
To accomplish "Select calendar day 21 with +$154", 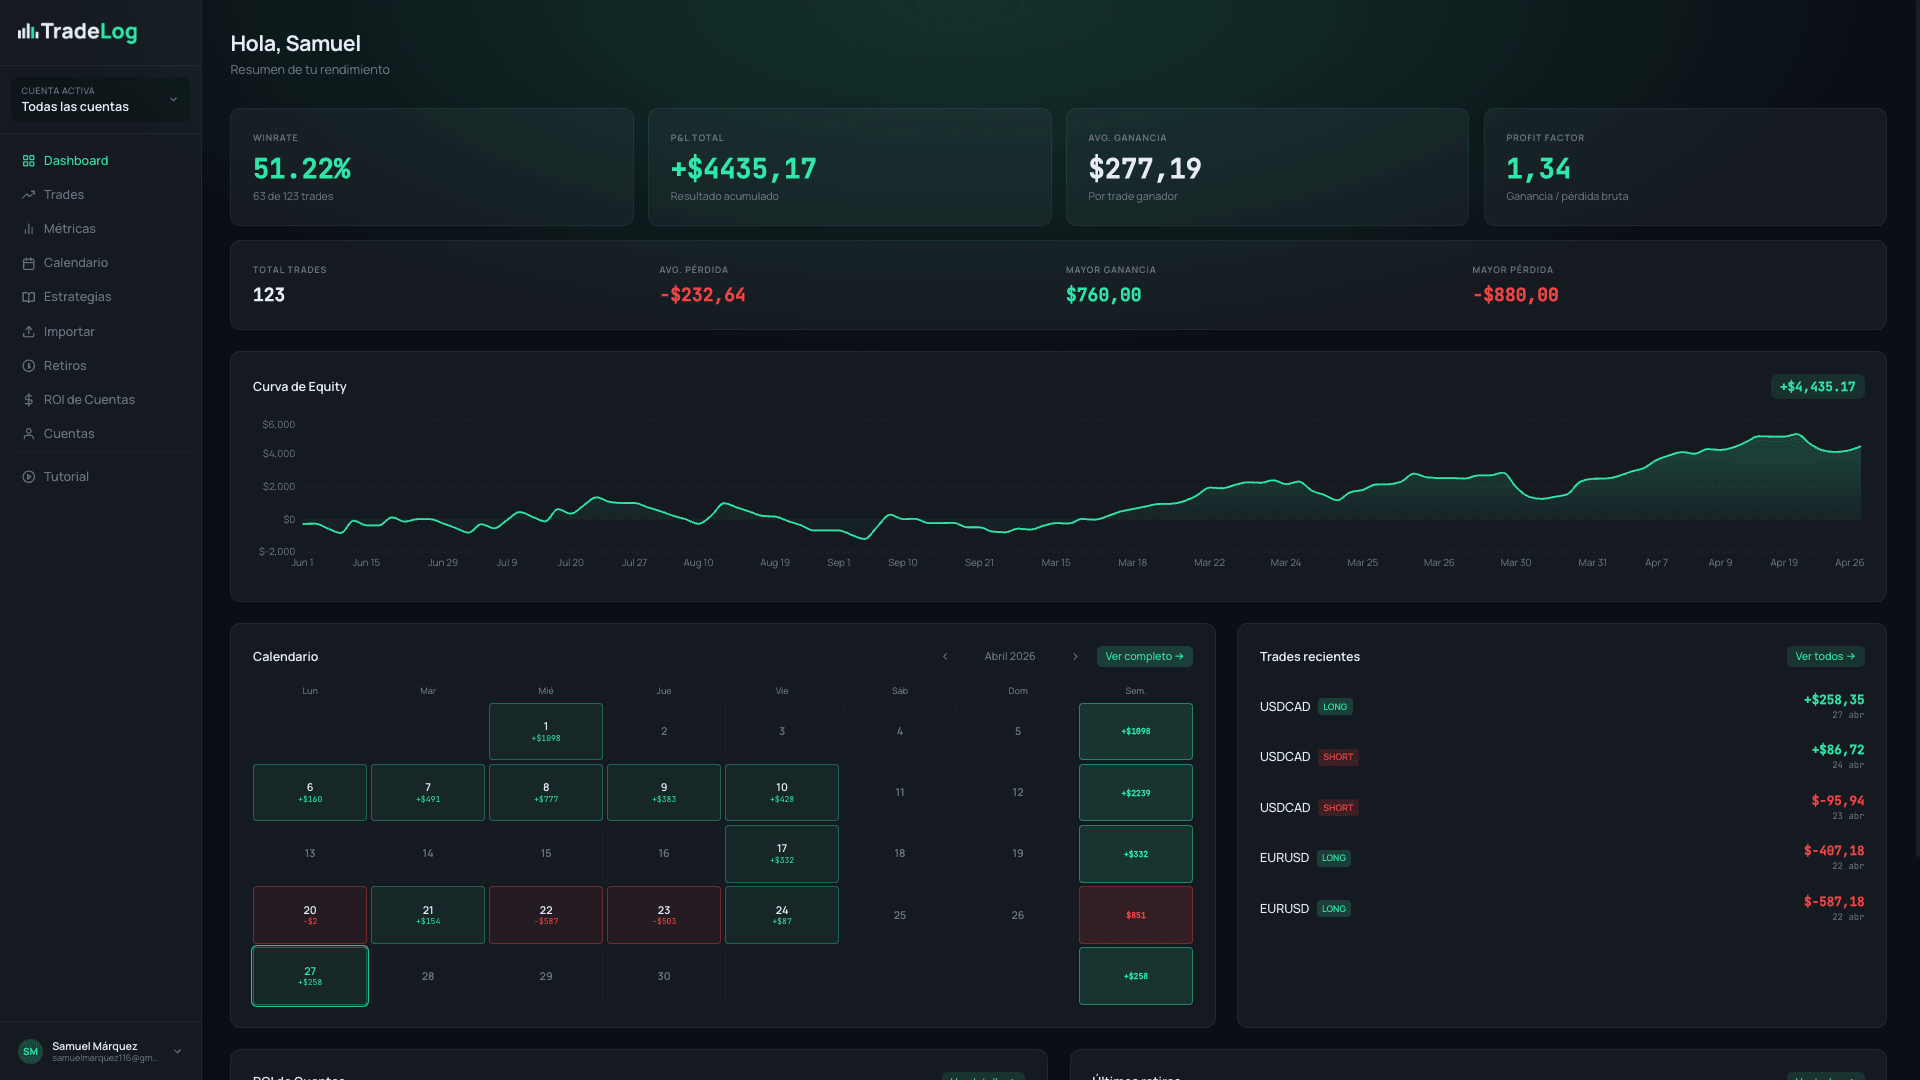I will 428,915.
